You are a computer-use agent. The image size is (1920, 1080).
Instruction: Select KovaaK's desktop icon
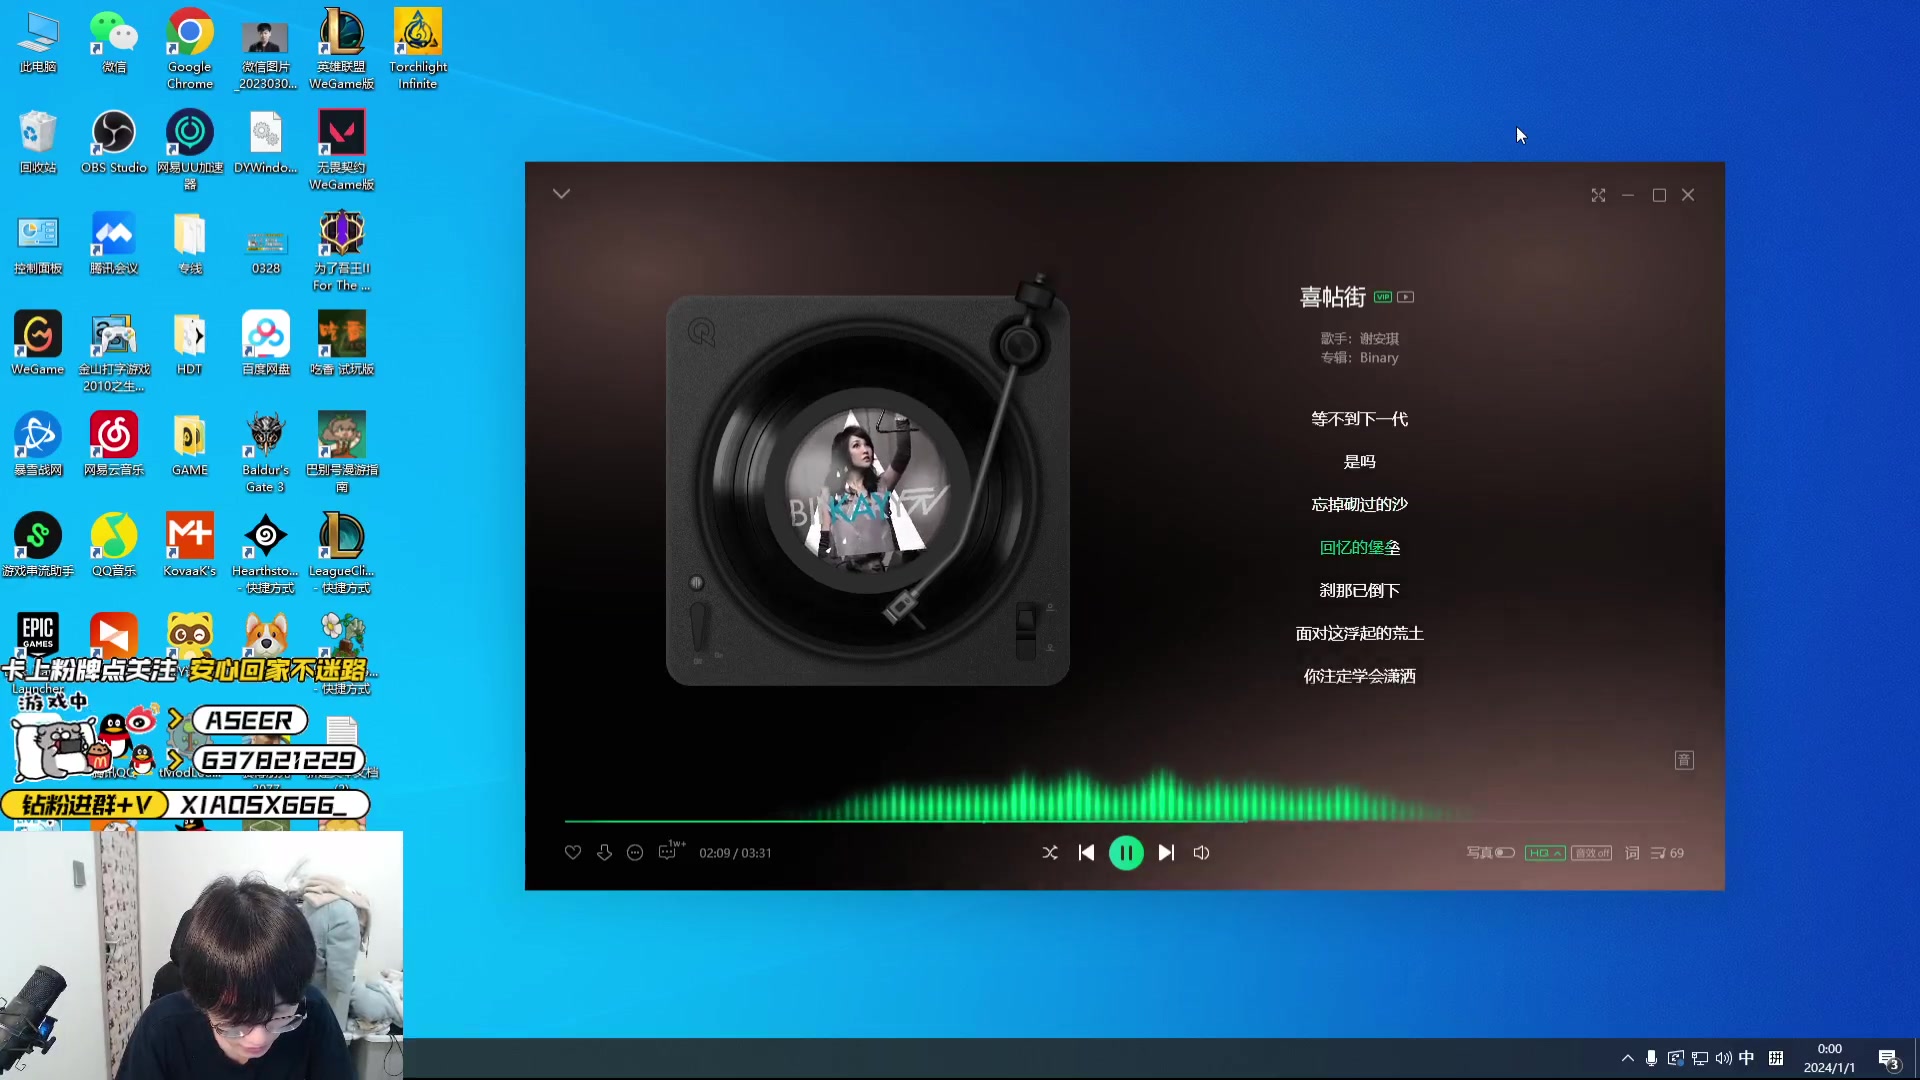[x=190, y=544]
